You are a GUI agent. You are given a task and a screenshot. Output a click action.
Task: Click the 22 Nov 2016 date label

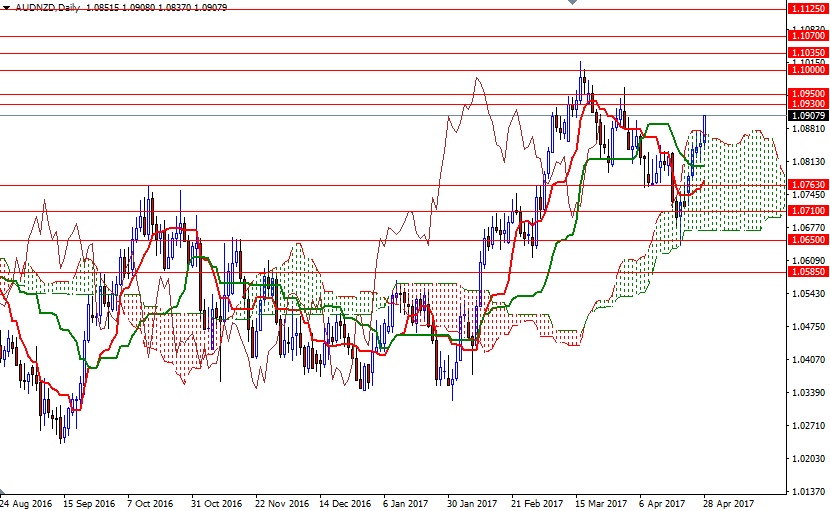(282, 503)
